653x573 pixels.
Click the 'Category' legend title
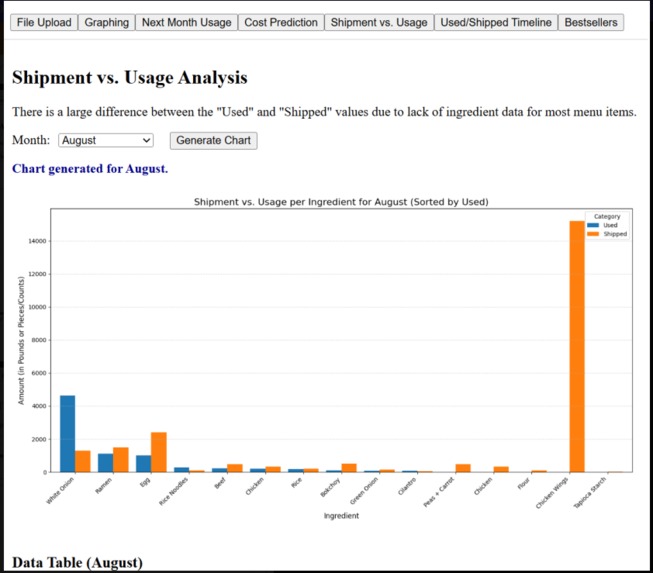(x=607, y=217)
